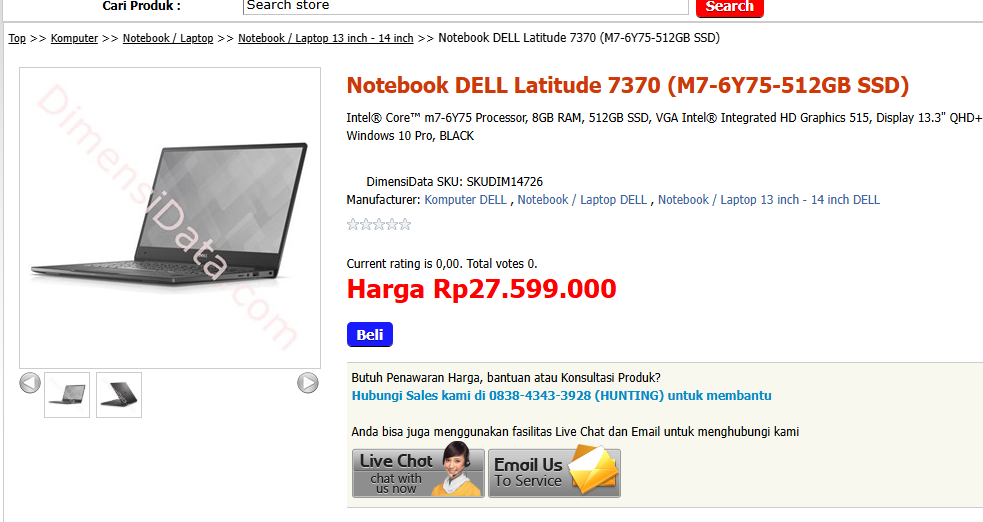Rate product with fifth star

tap(405, 224)
